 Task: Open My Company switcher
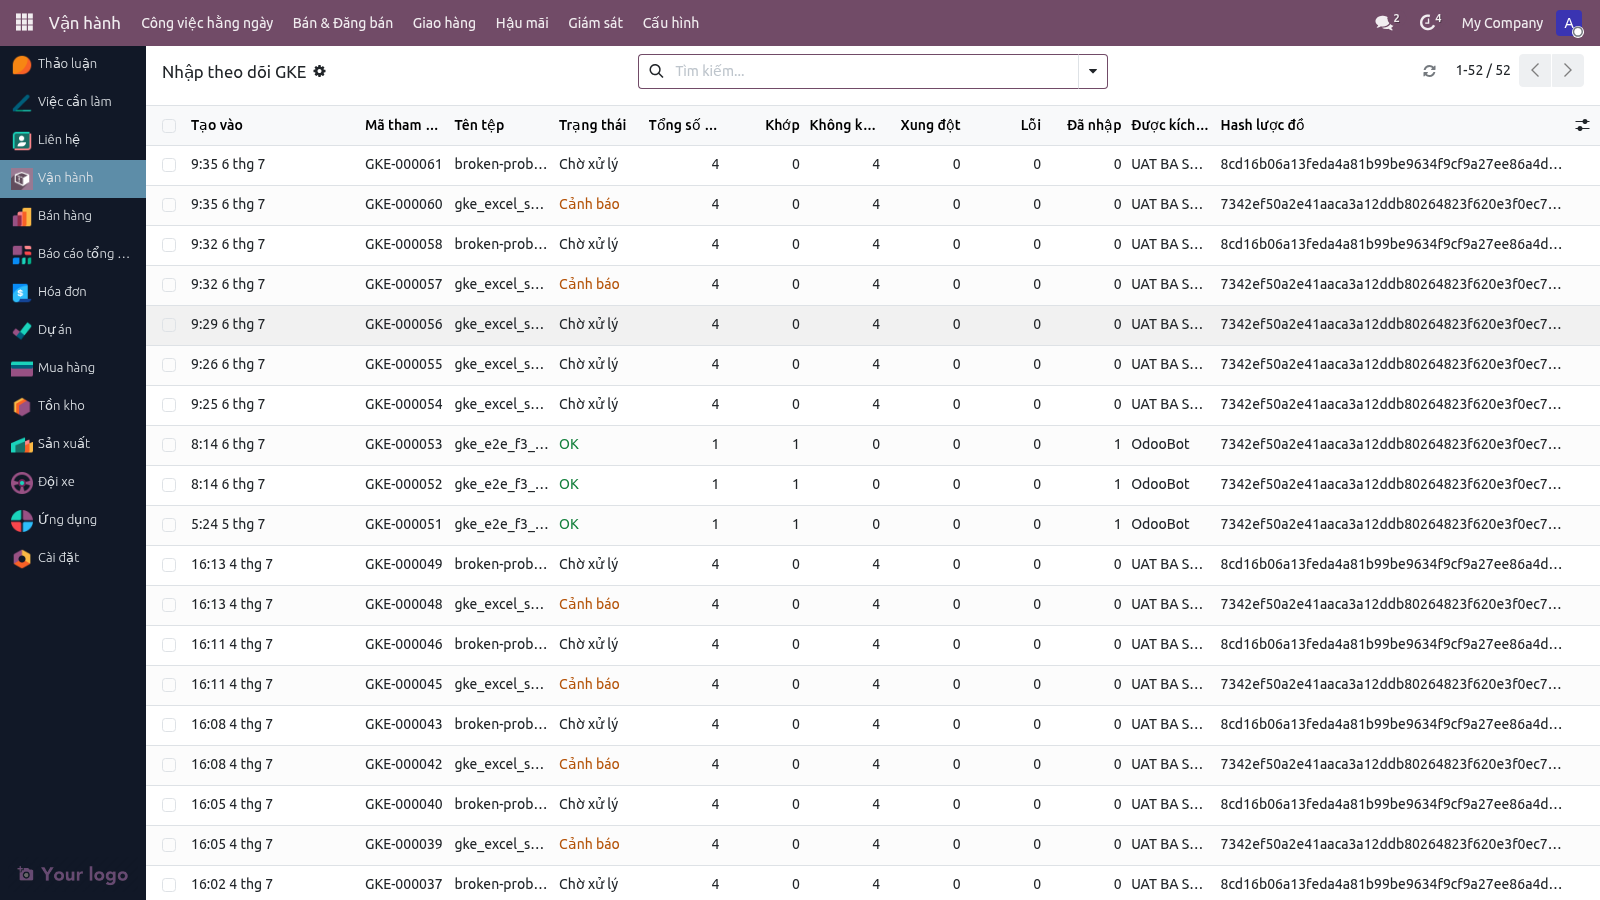tap(1502, 22)
